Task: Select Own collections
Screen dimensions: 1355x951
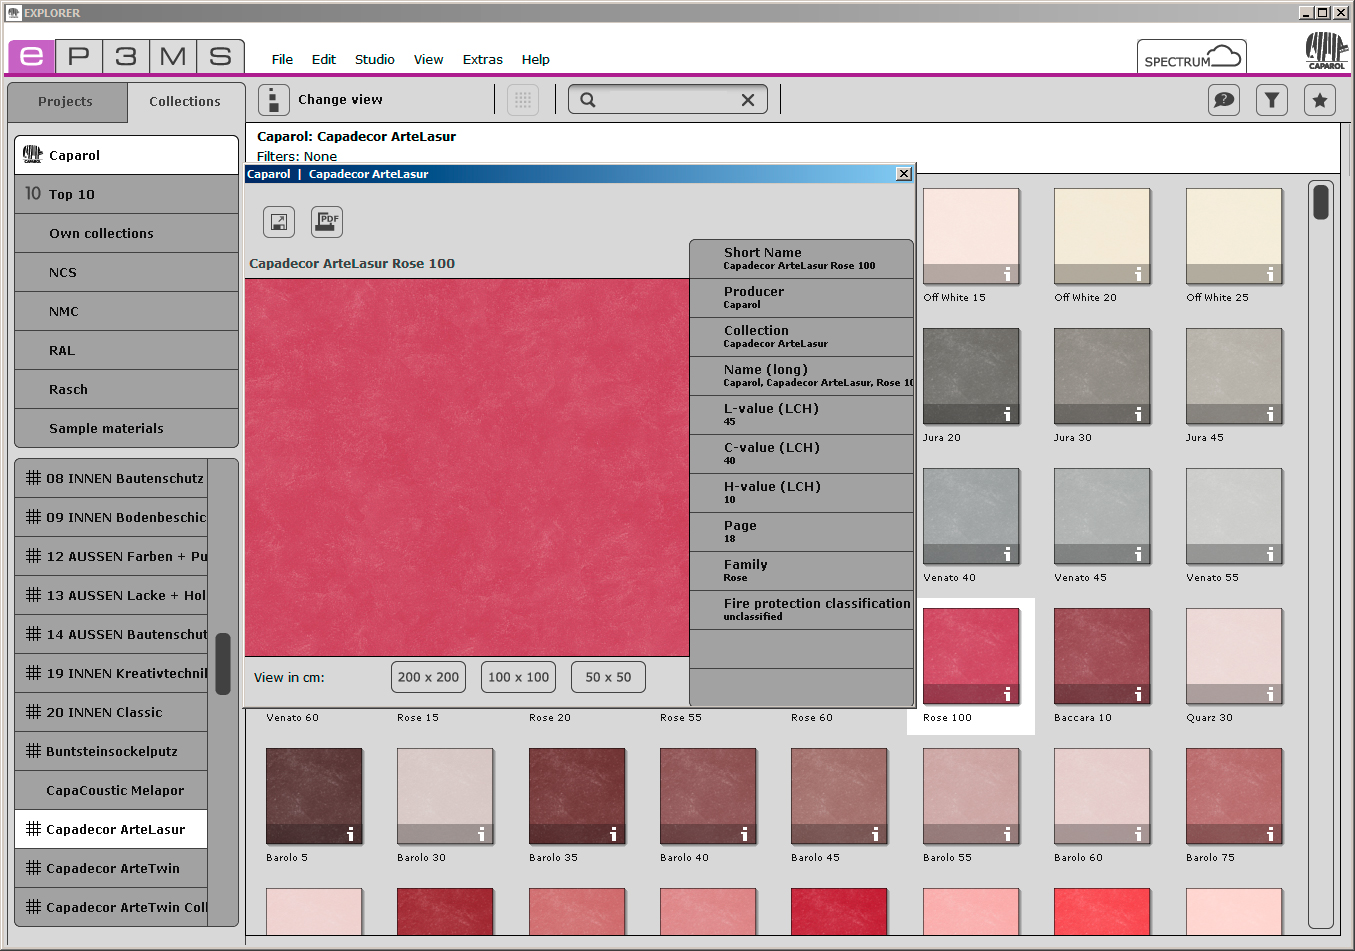Action: coord(127,233)
